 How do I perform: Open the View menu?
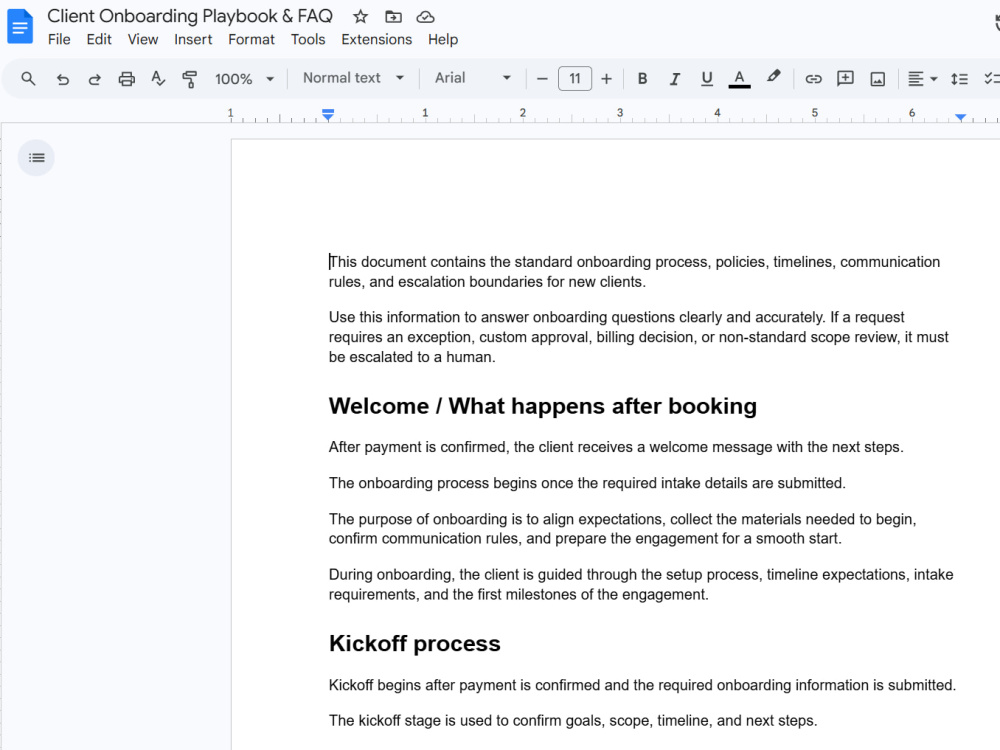tap(142, 40)
